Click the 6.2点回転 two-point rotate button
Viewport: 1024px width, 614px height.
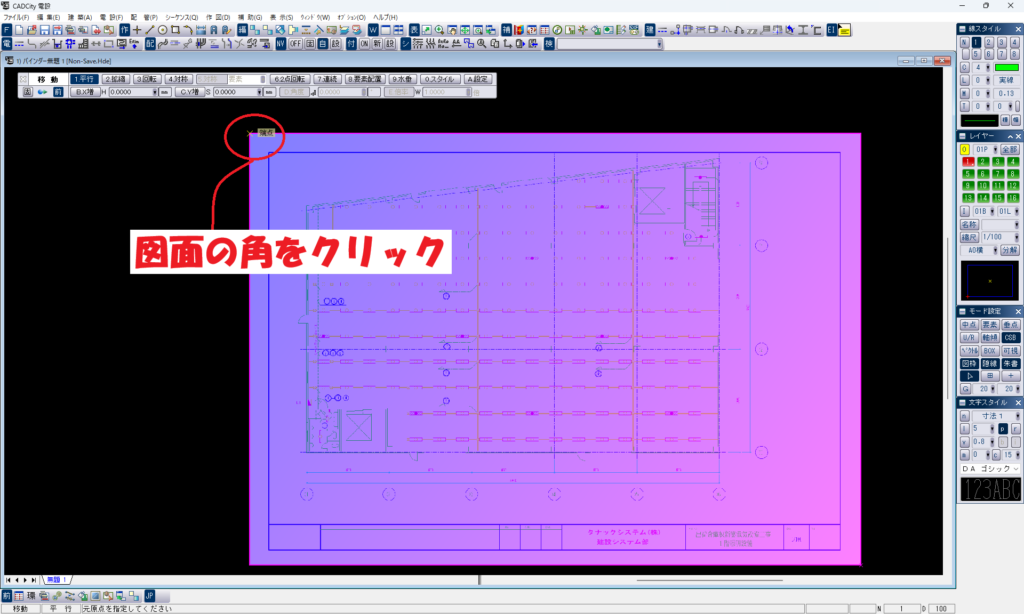pos(289,79)
